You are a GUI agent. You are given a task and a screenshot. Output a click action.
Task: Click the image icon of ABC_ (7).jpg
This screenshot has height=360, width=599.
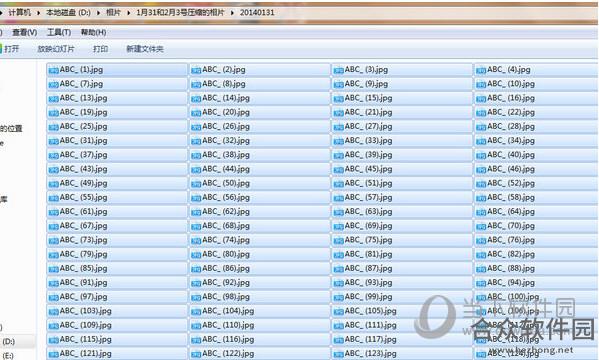click(53, 84)
